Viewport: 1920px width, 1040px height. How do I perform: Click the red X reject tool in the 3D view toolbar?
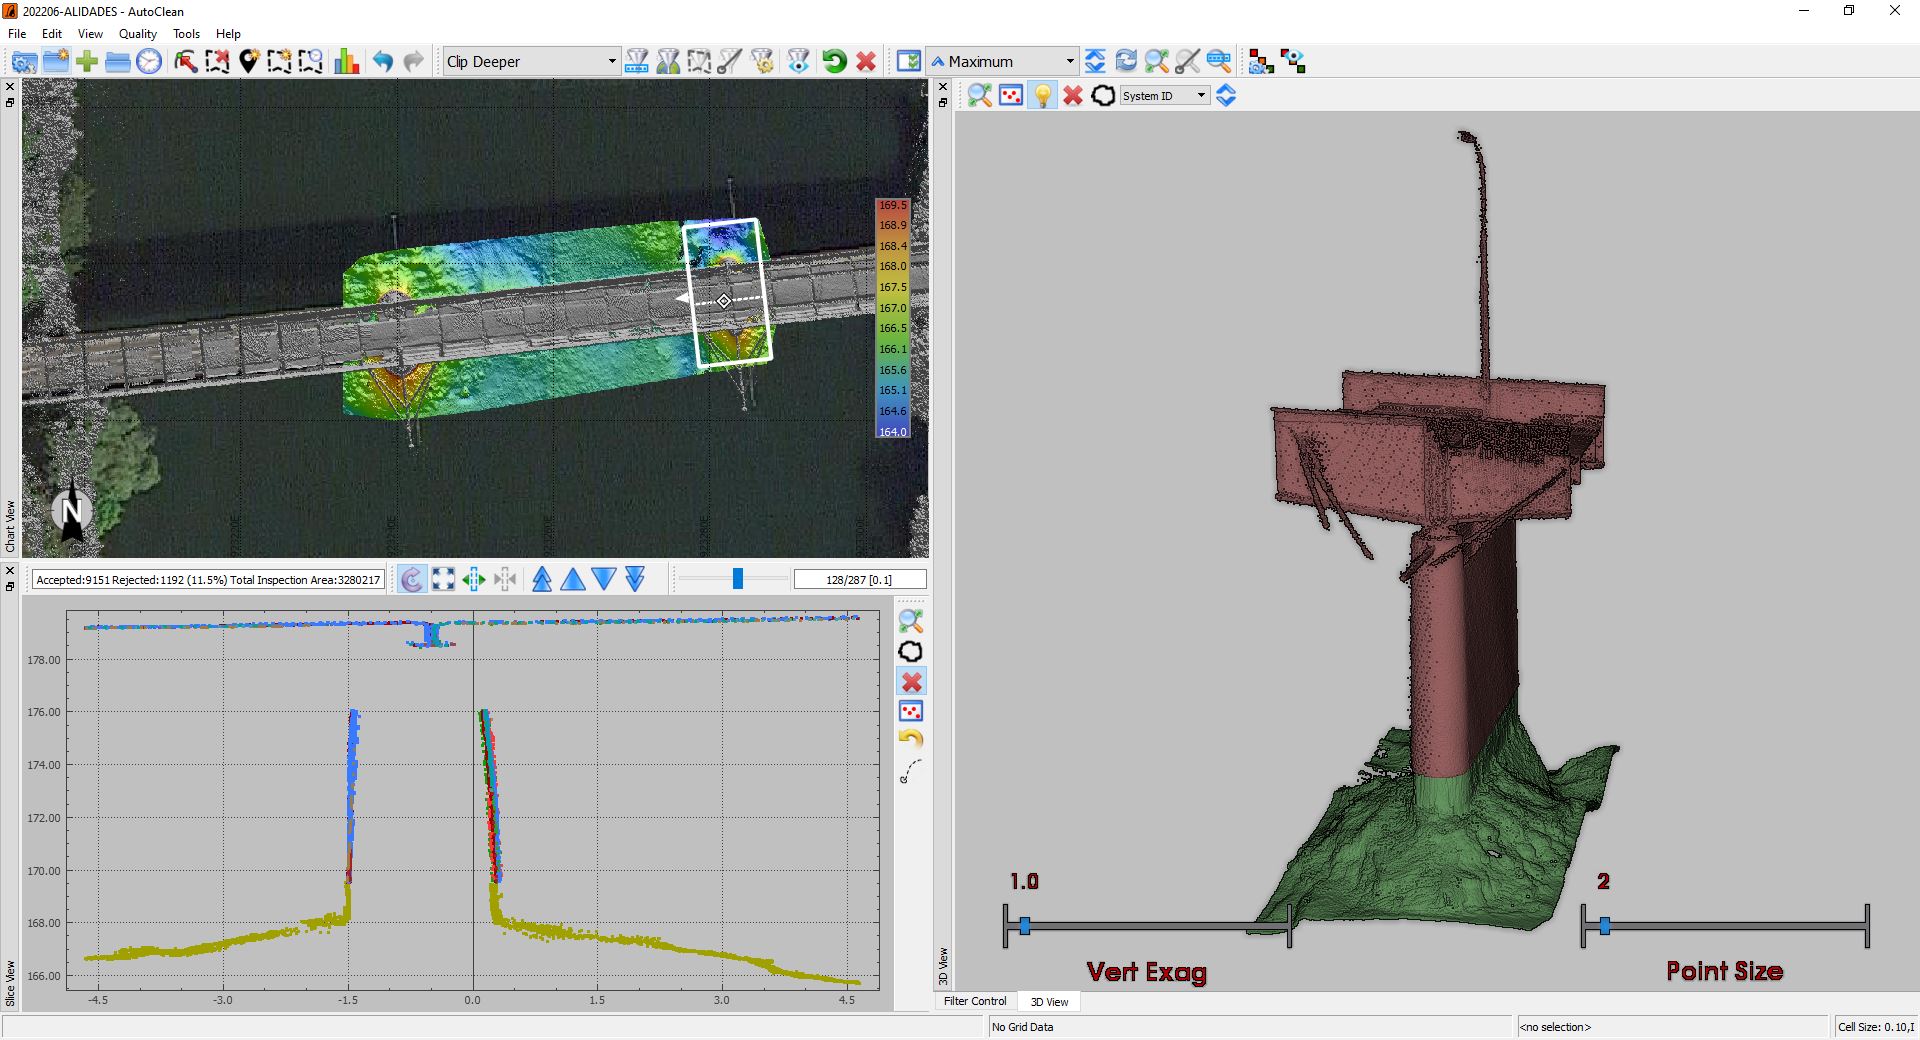pos(1073,95)
